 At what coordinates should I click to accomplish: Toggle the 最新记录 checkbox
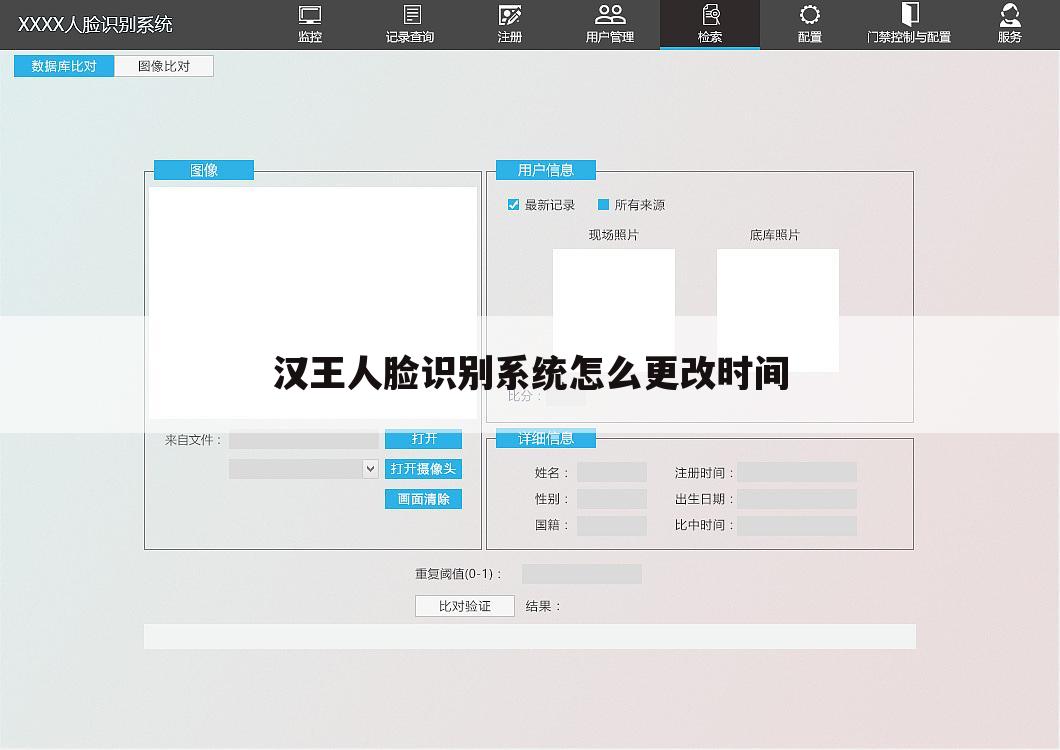point(513,204)
